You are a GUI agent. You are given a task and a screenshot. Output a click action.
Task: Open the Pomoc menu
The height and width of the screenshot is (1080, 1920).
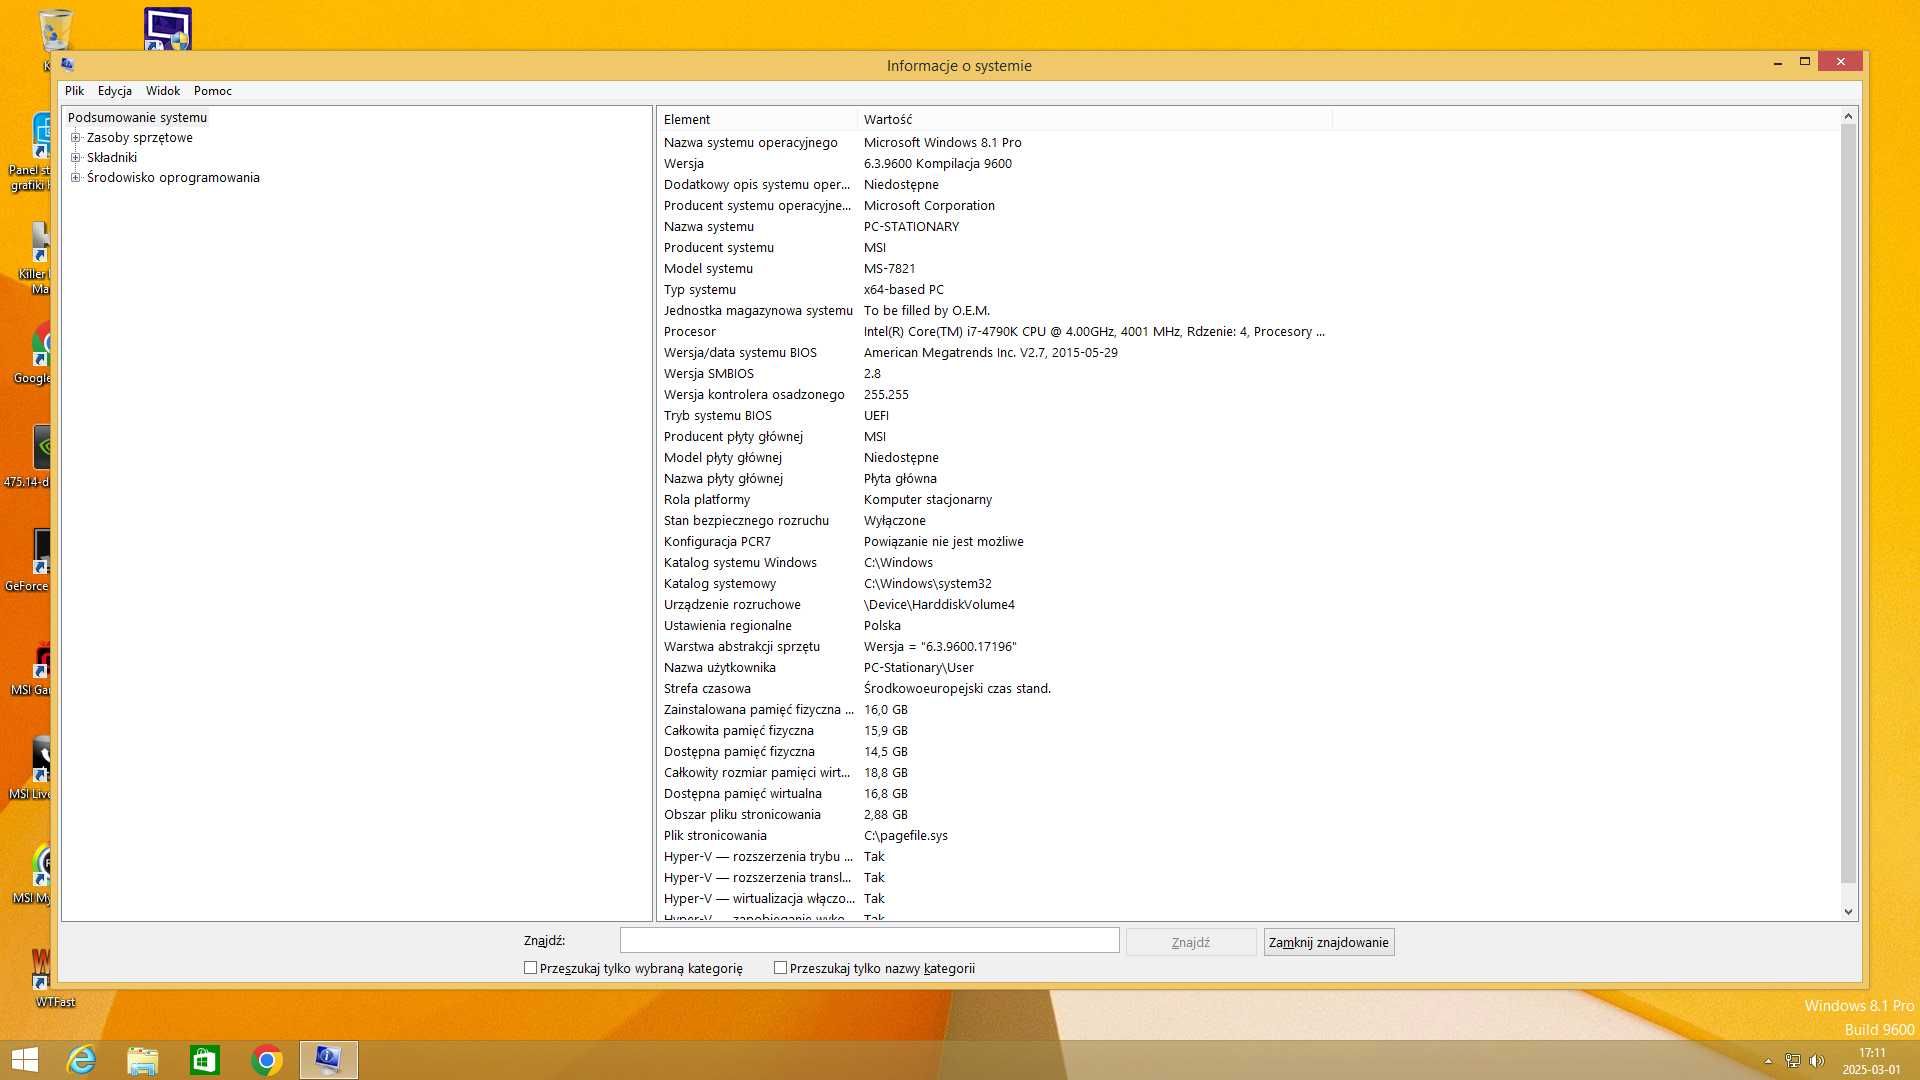(213, 91)
